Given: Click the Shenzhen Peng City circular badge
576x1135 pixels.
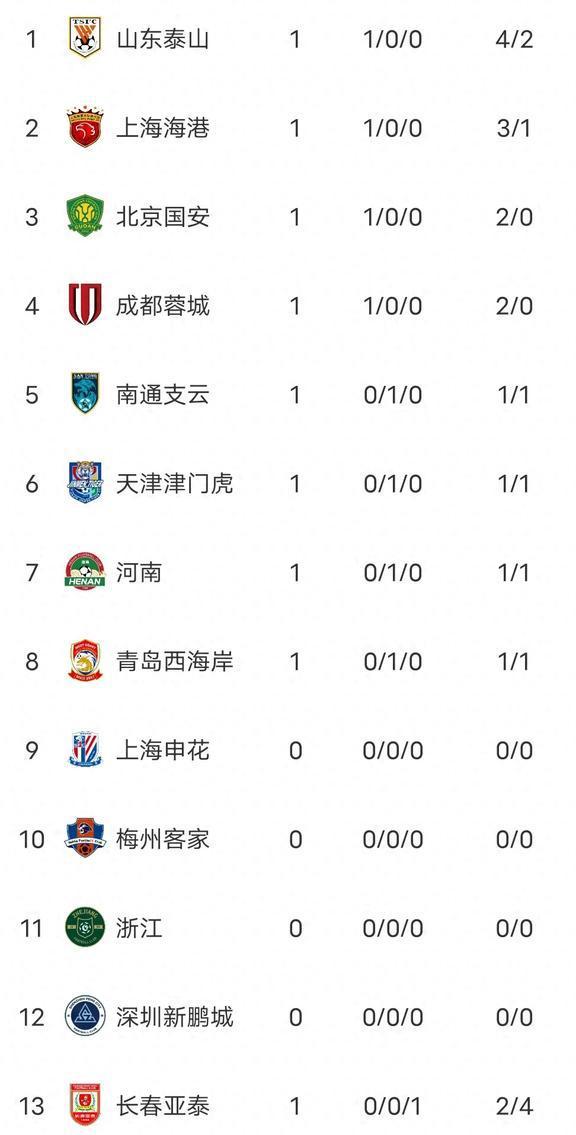Looking at the screenshot, I should point(85,1016).
